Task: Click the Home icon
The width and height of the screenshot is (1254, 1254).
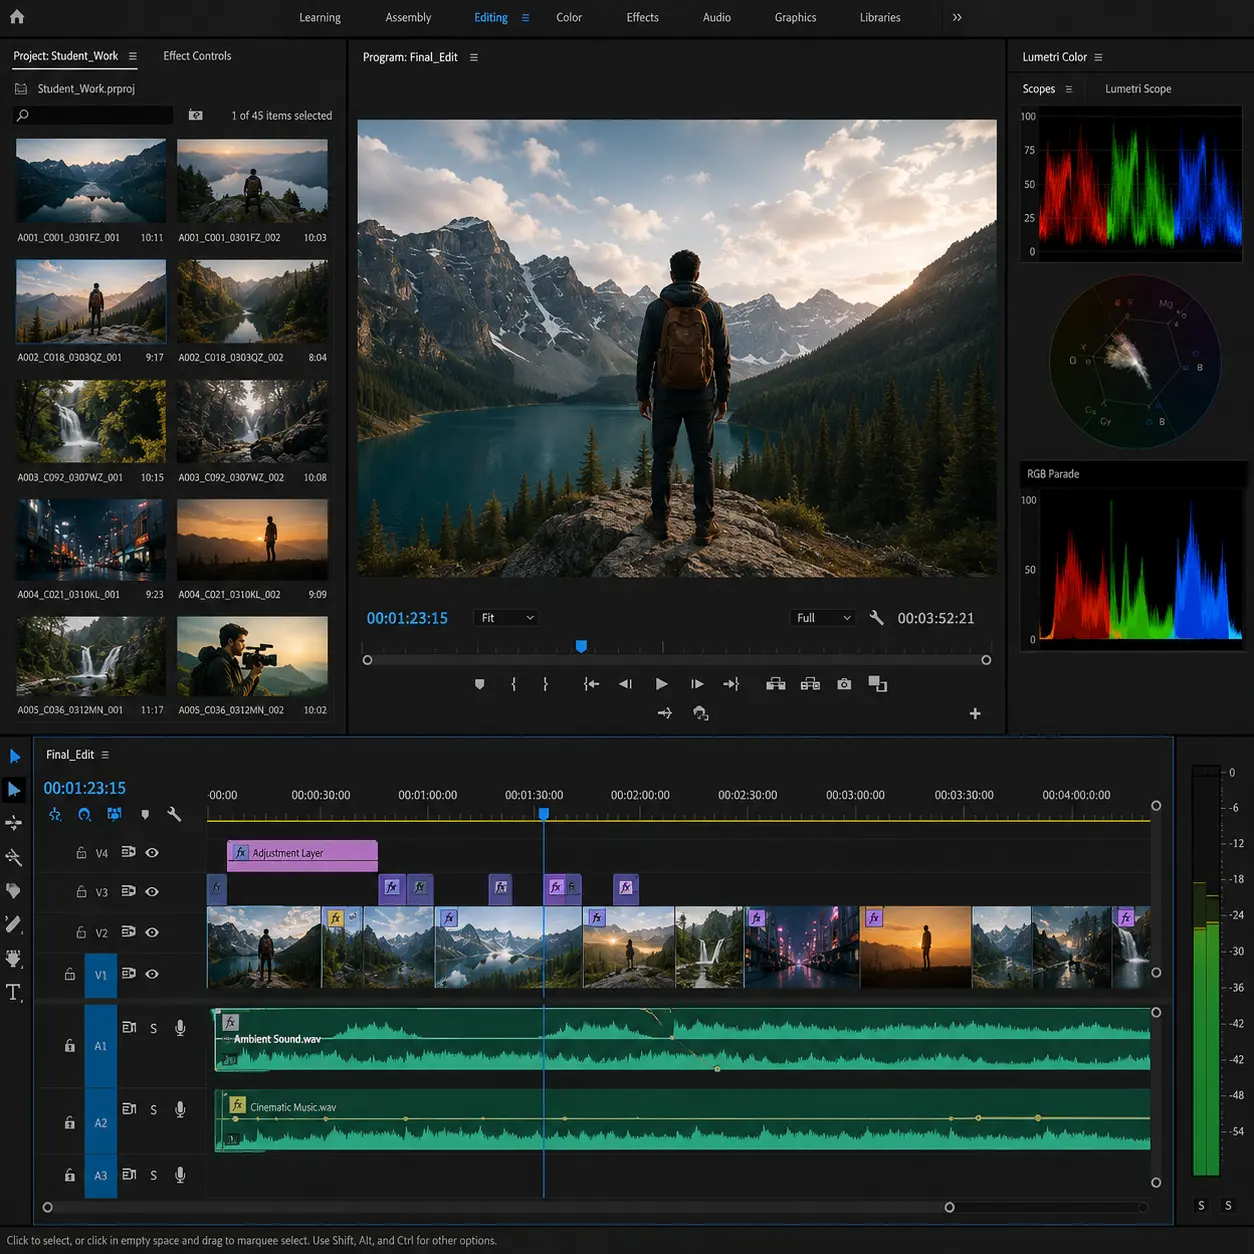Action: (17, 16)
